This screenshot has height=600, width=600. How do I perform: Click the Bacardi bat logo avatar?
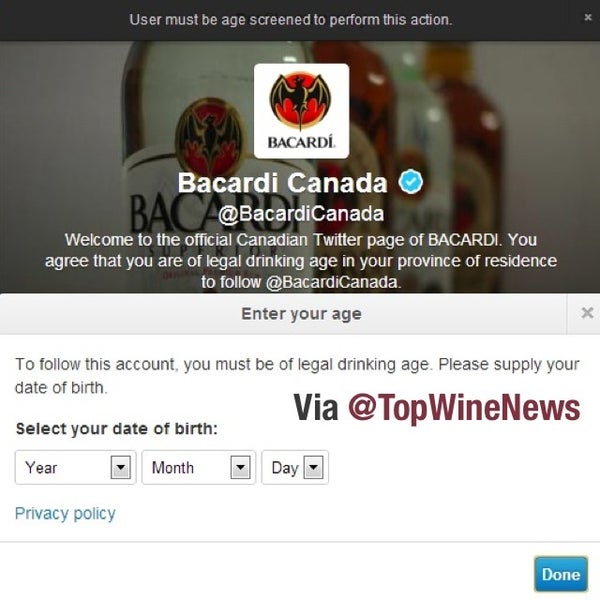(302, 111)
